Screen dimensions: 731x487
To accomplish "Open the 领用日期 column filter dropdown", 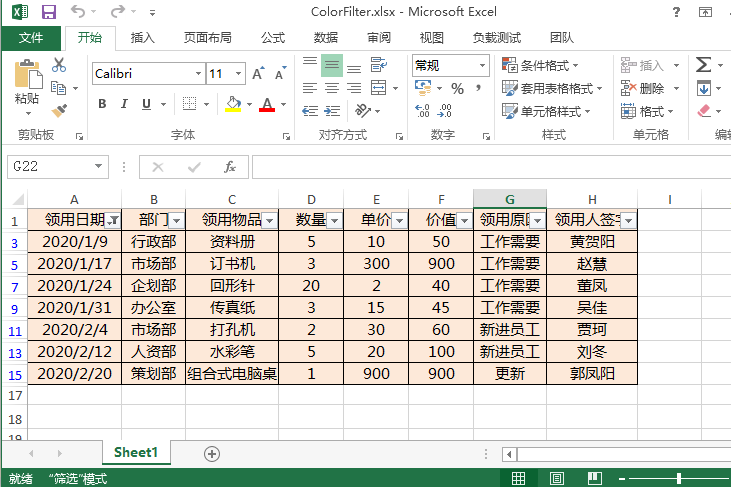I will click(112, 221).
